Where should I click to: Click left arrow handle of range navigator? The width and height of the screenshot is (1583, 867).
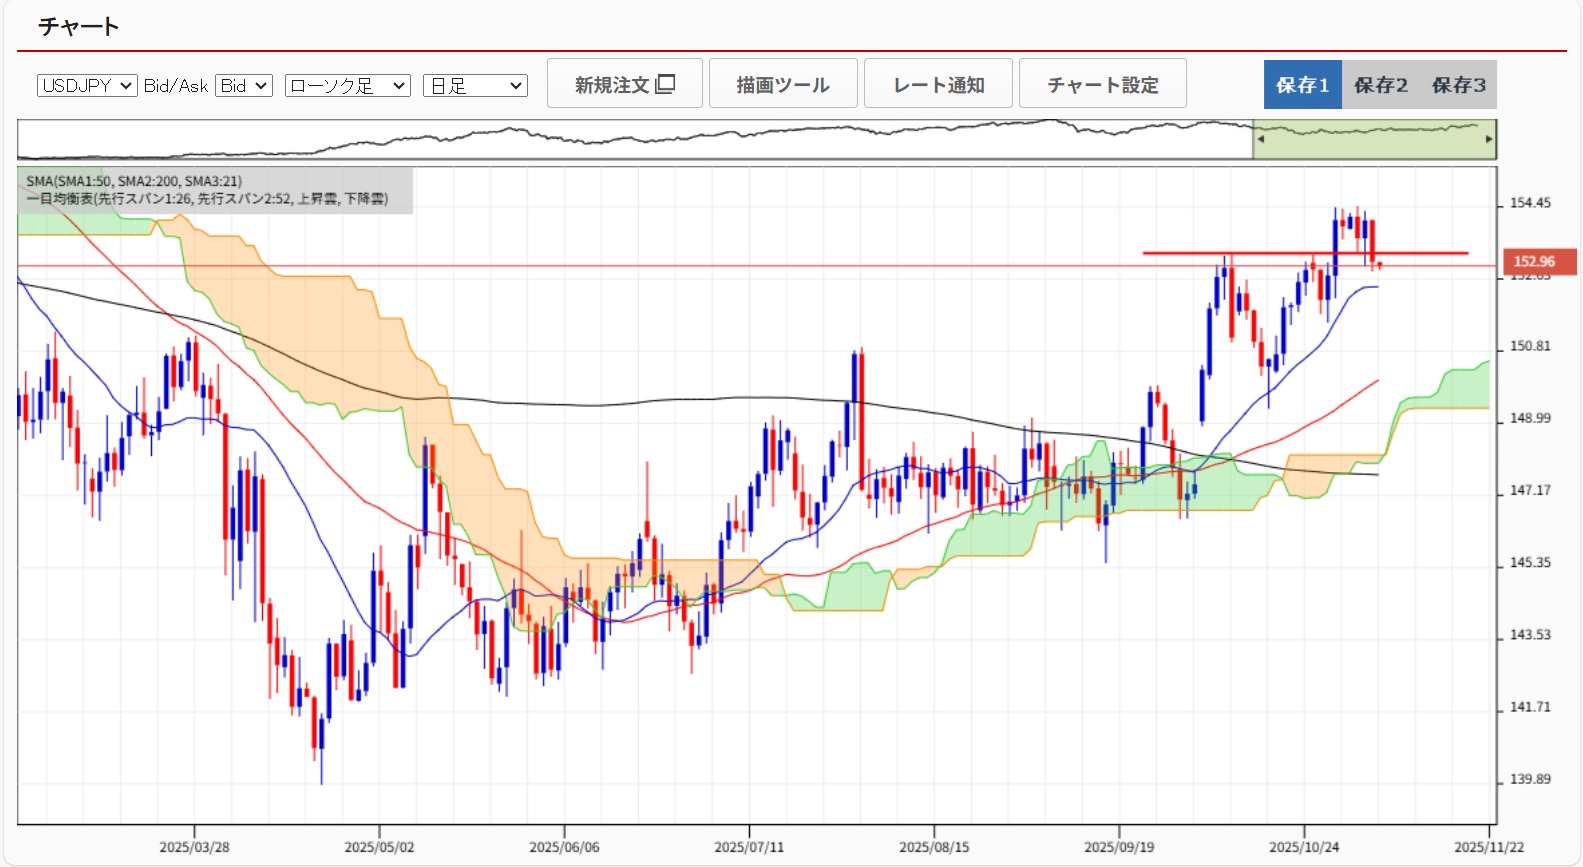coord(1260,139)
